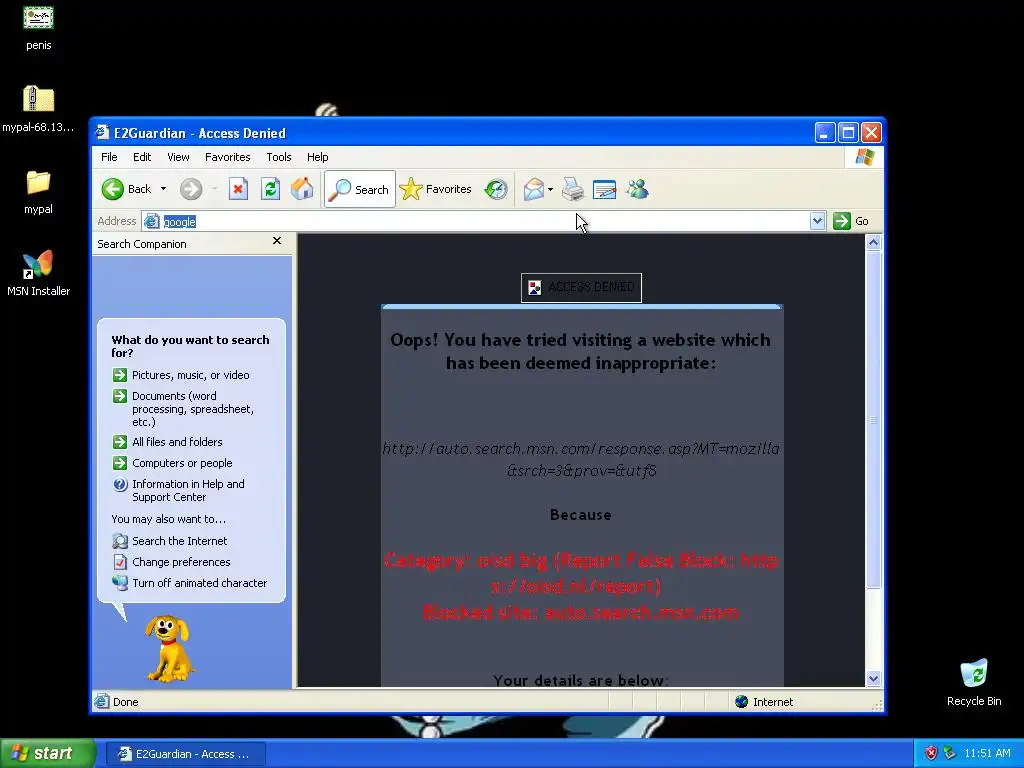The image size is (1024, 768).
Task: Click the page icon in the address bar
Action: tap(152, 221)
